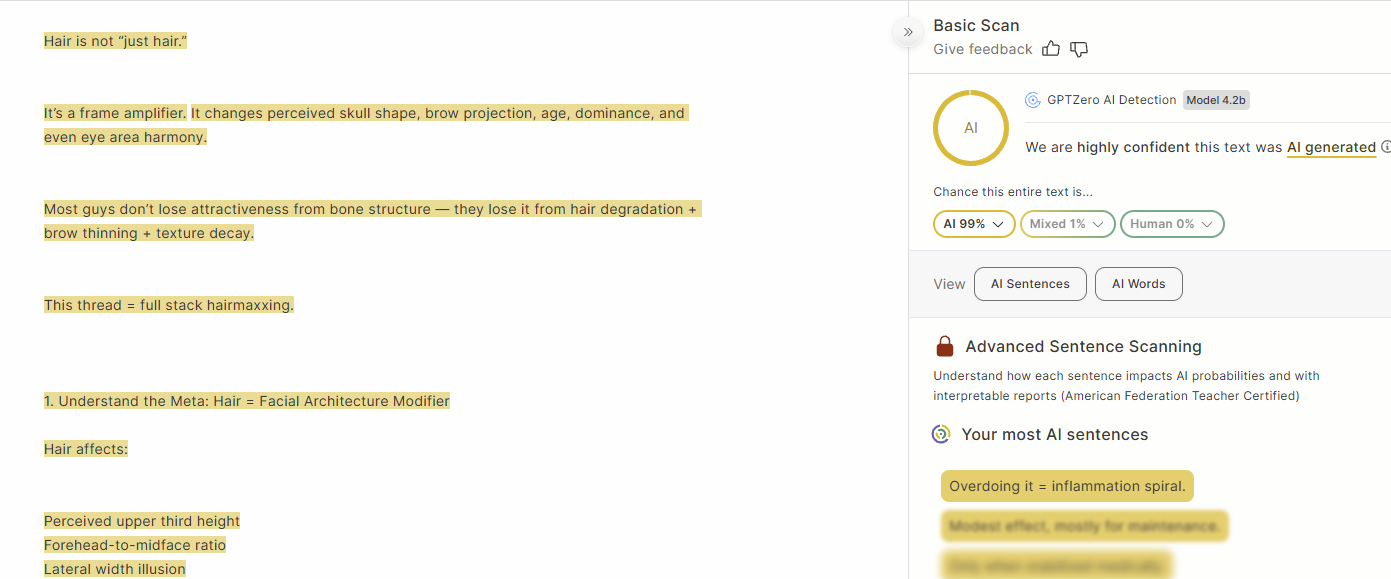Click the thumbs down feedback icon
The image size is (1391, 579).
(x=1079, y=49)
